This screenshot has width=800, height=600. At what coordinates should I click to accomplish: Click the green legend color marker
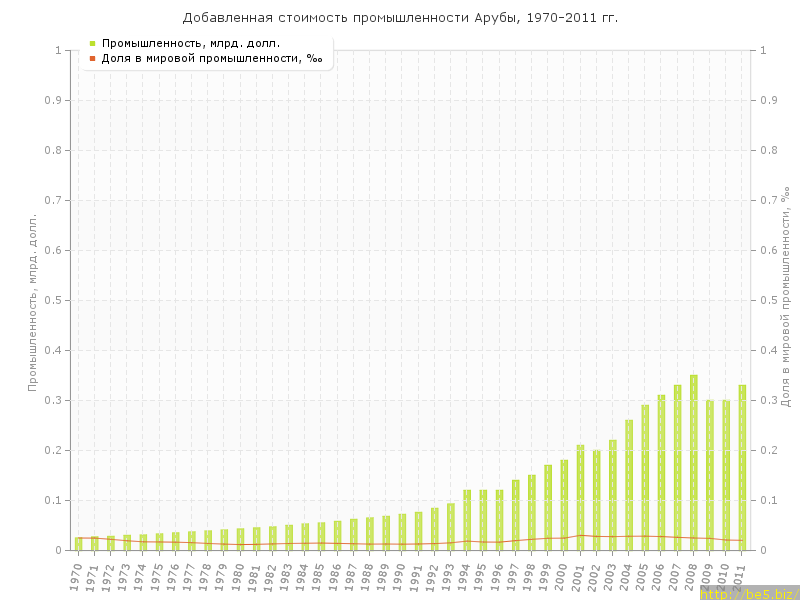tap(92, 43)
